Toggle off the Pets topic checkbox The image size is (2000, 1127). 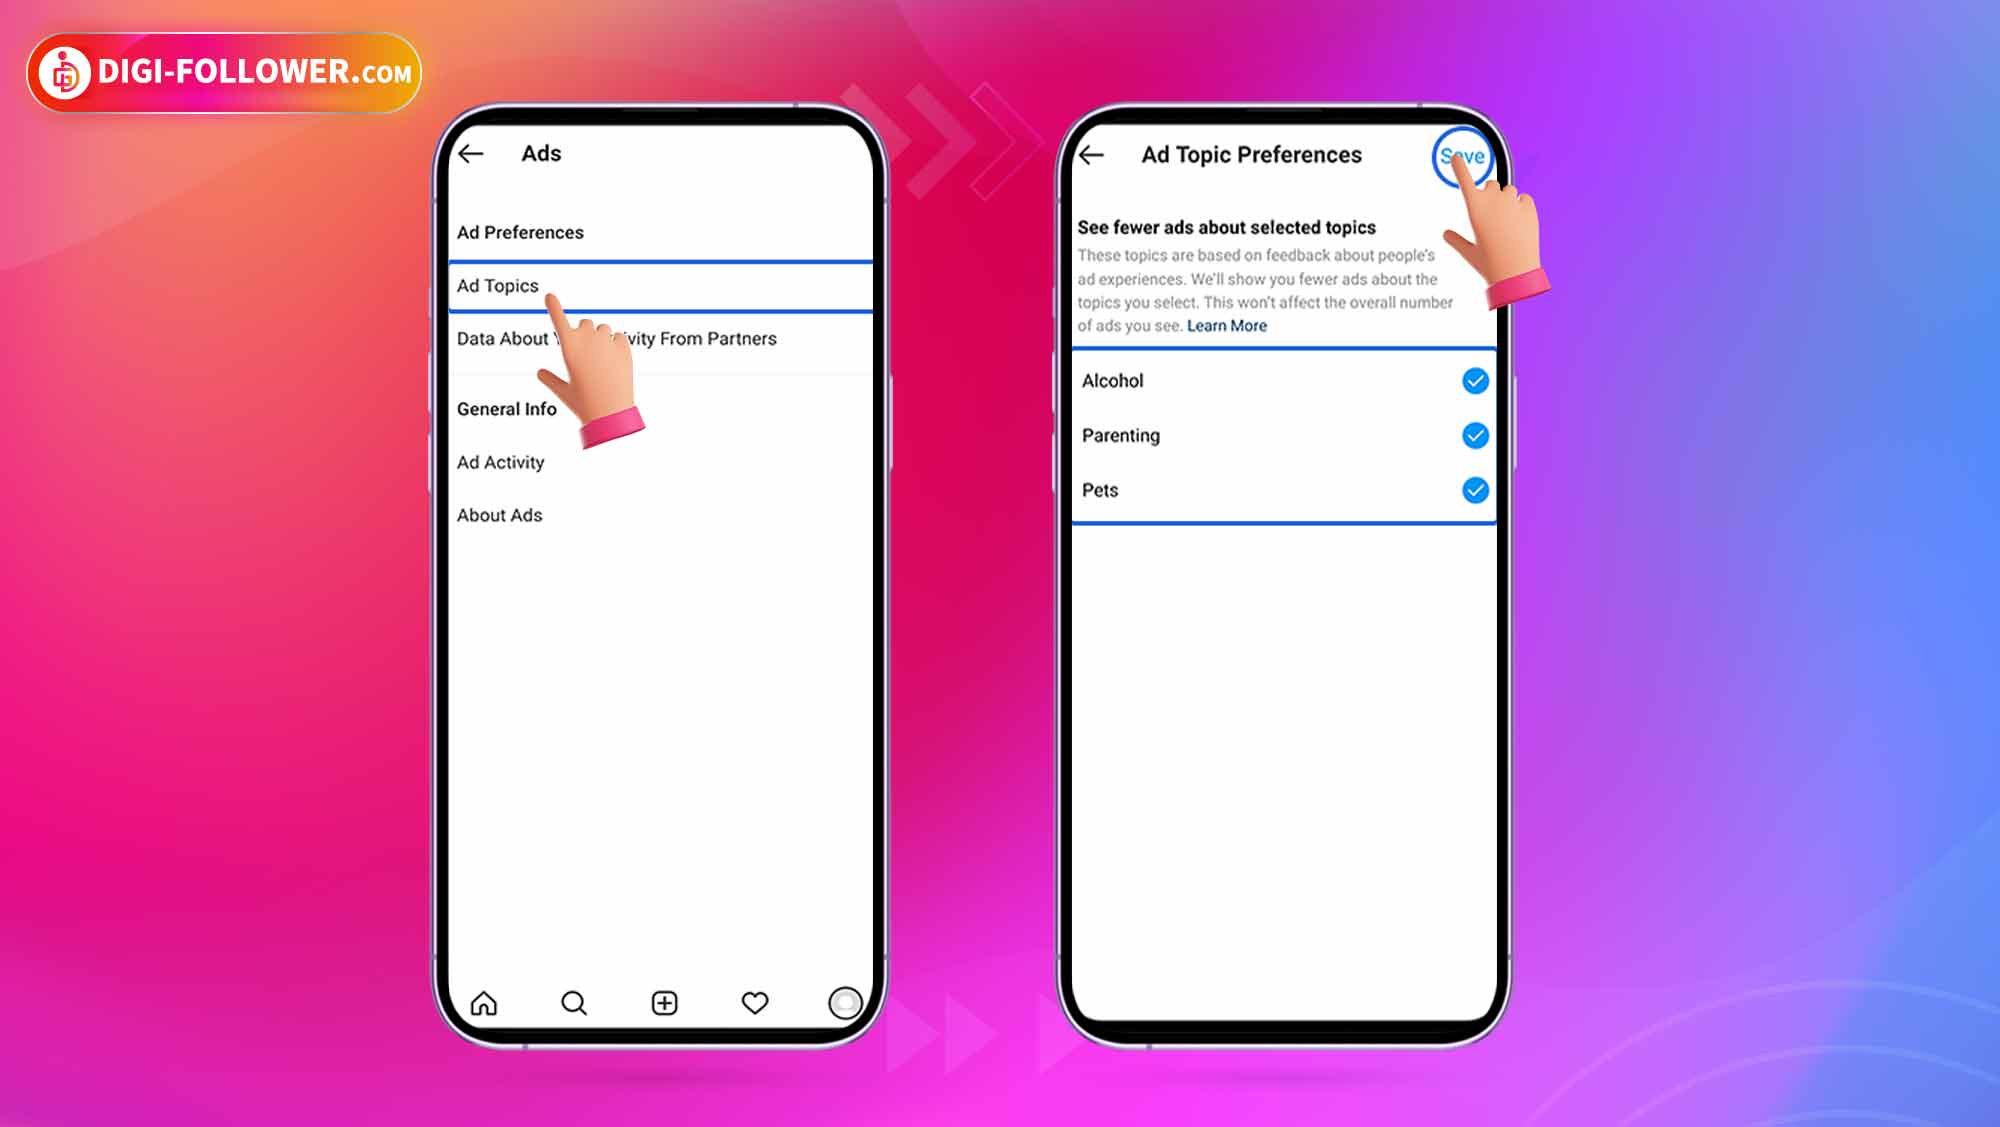coord(1475,489)
